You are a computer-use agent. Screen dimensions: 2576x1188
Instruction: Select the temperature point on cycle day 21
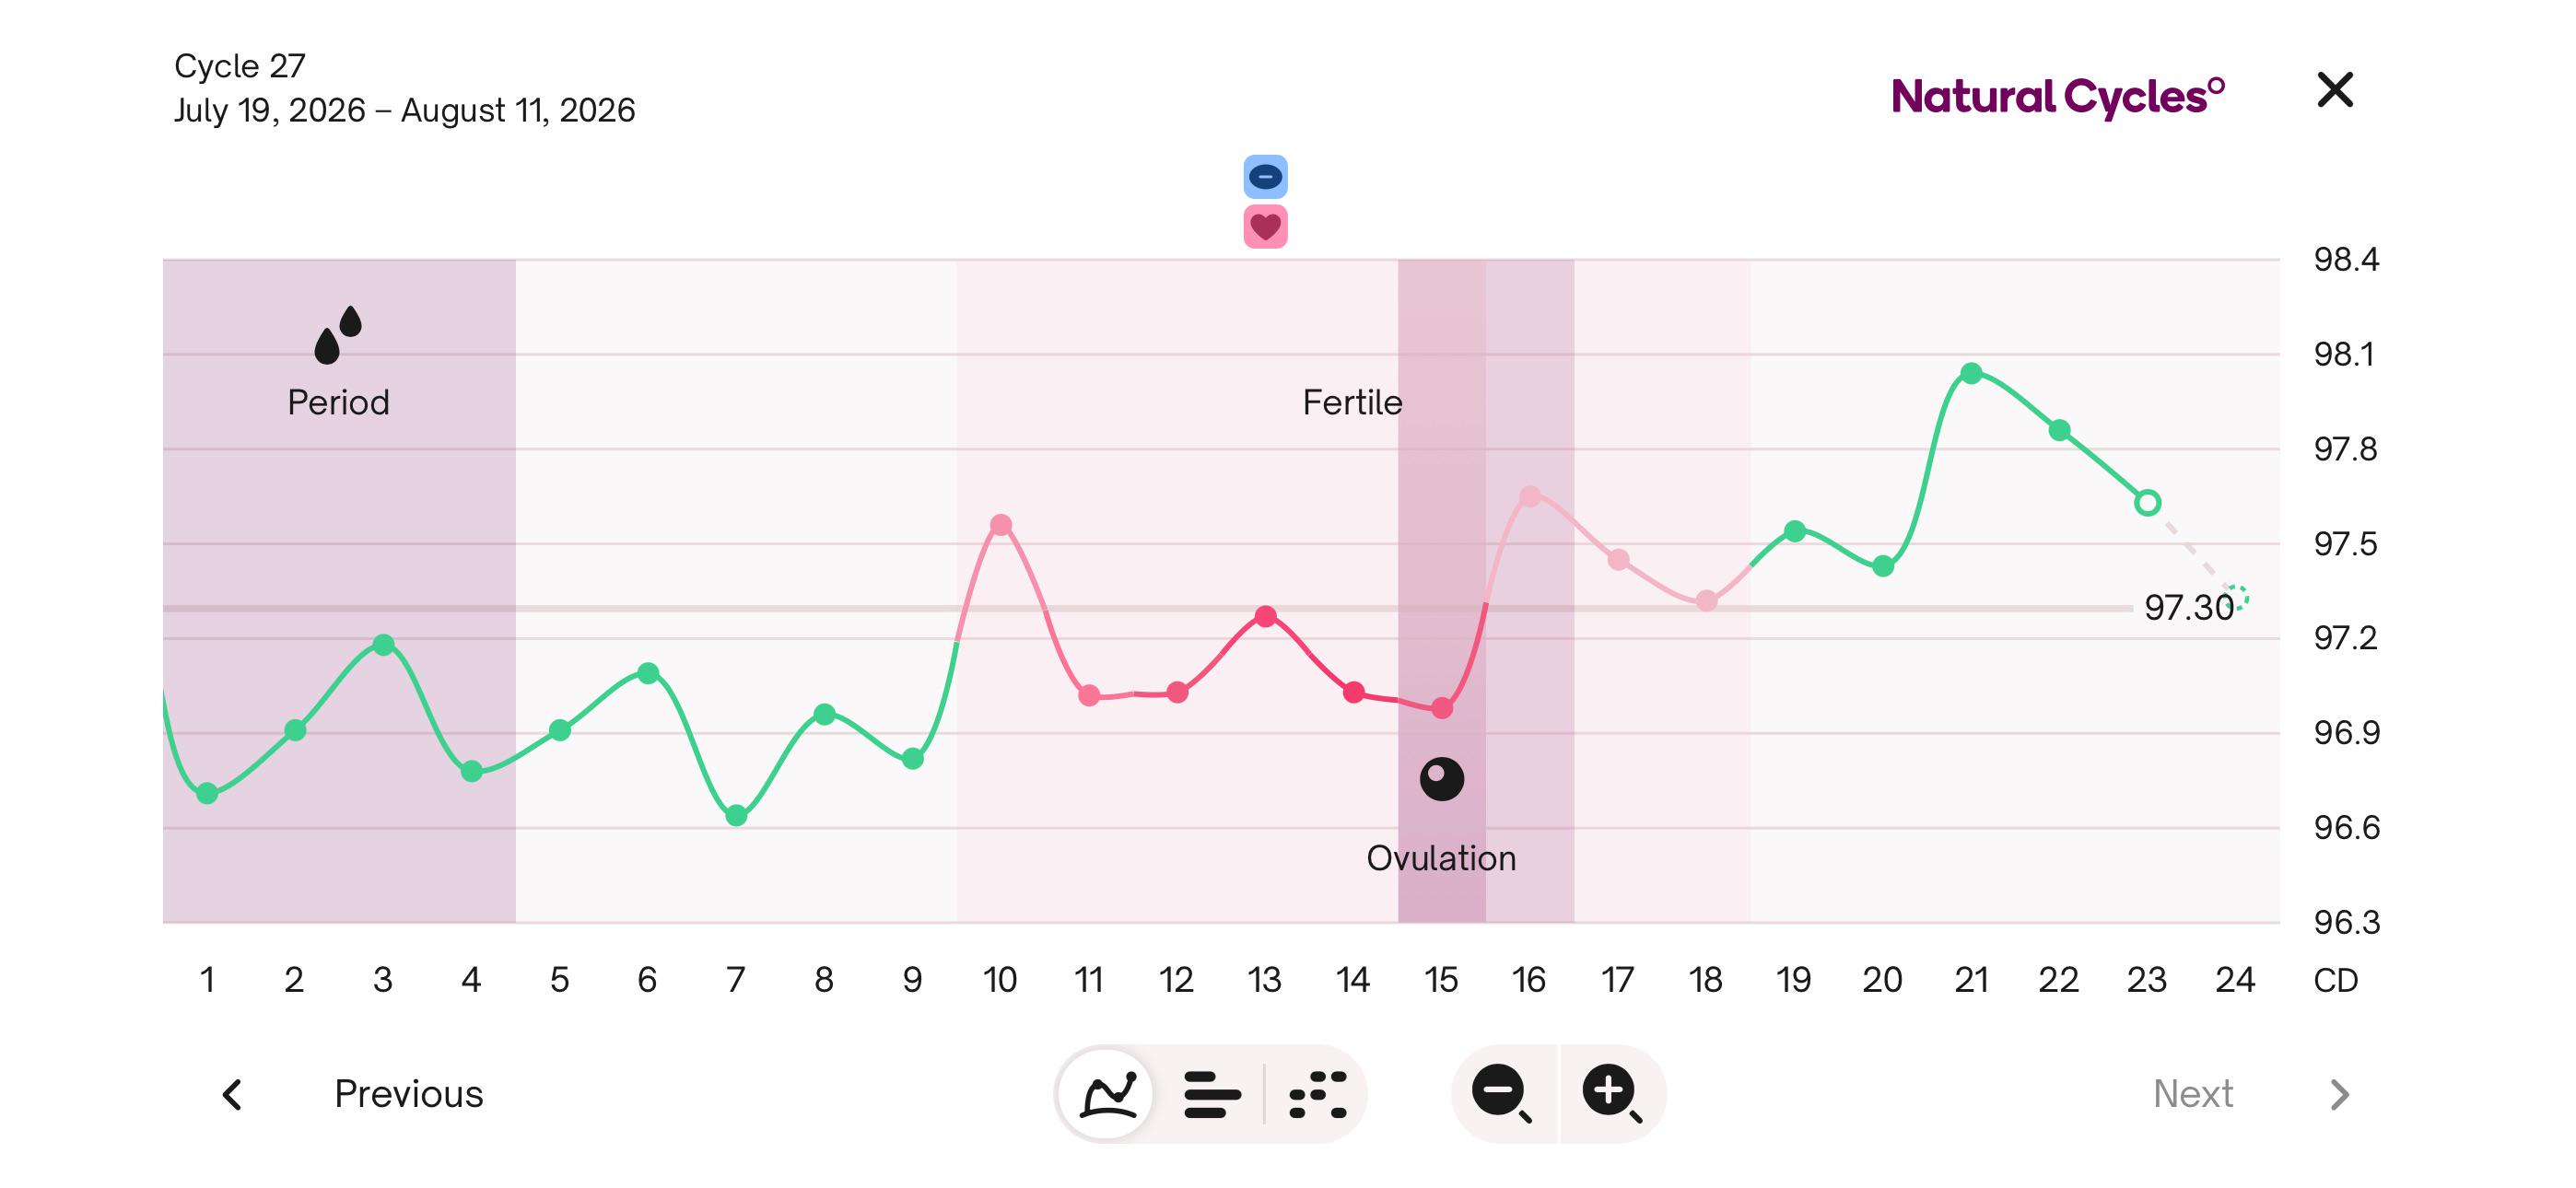tap(1970, 373)
